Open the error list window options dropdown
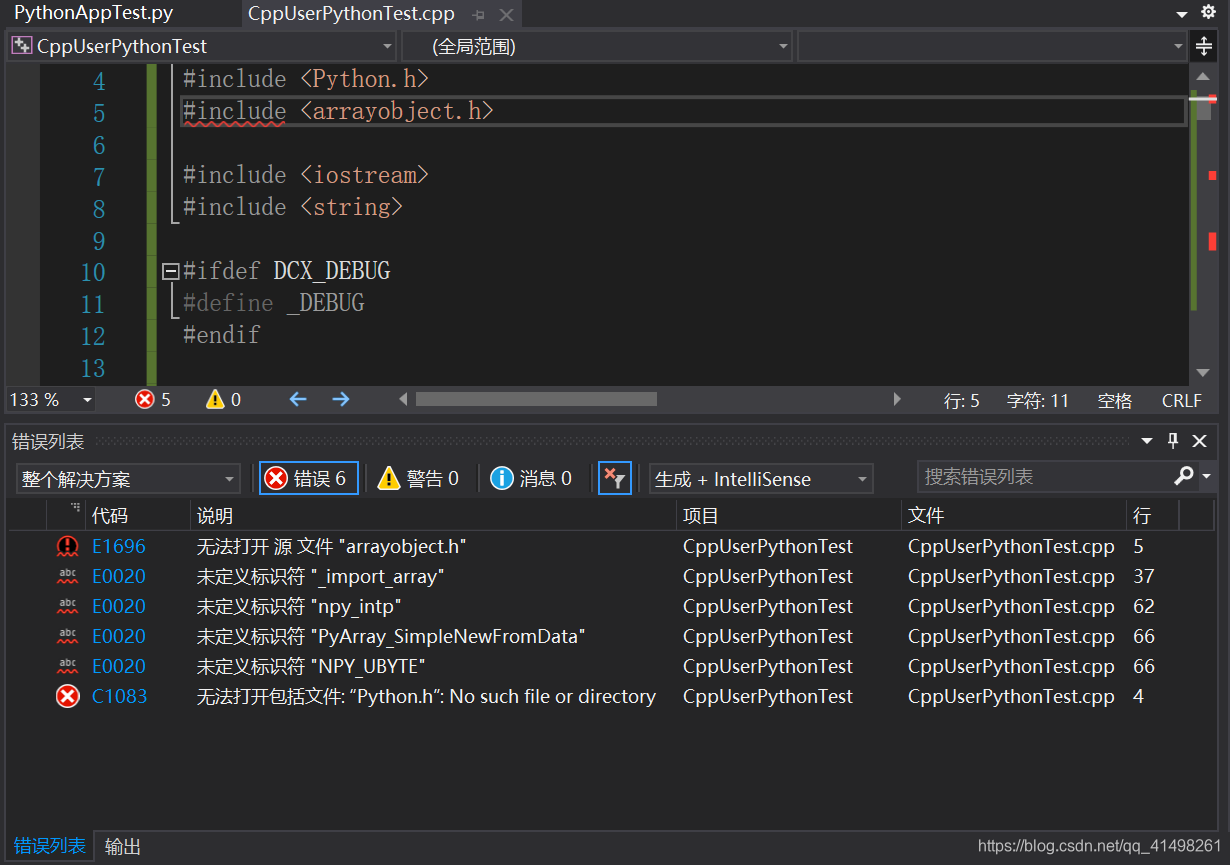Viewport: 1230px width, 865px height. point(1147,441)
